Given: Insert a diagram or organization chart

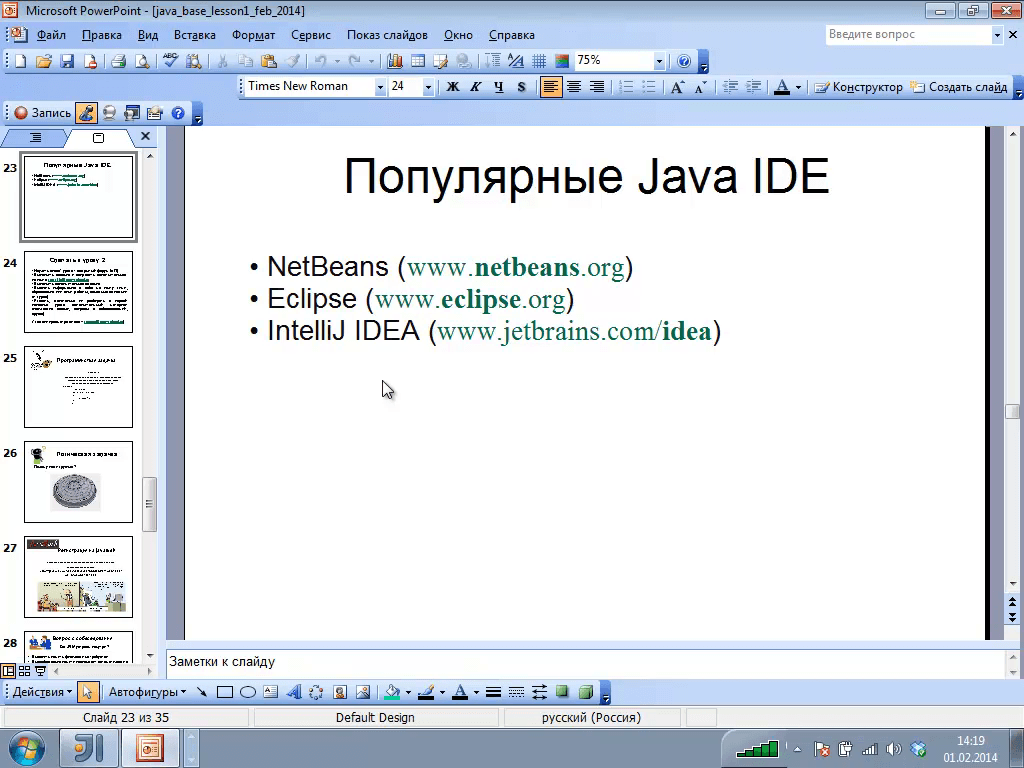Looking at the screenshot, I should point(316,692).
